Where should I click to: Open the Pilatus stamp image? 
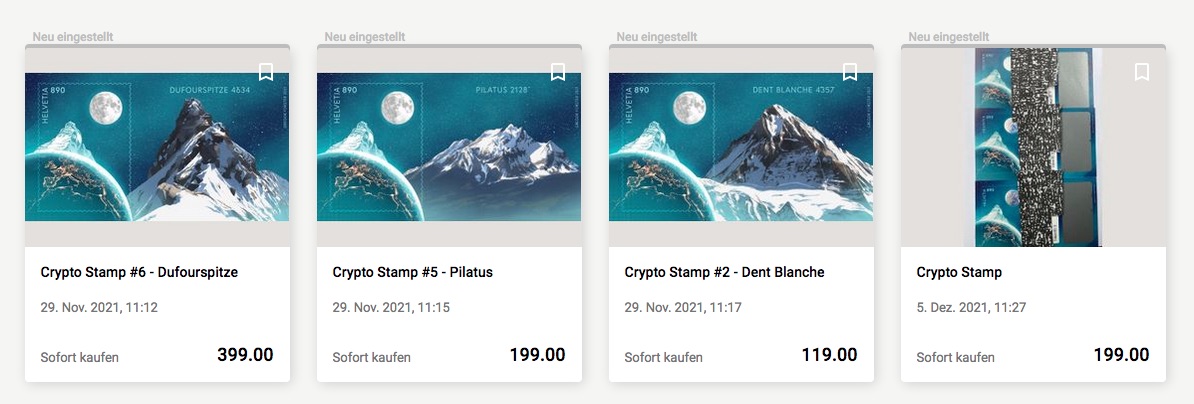pyautogui.click(x=449, y=147)
